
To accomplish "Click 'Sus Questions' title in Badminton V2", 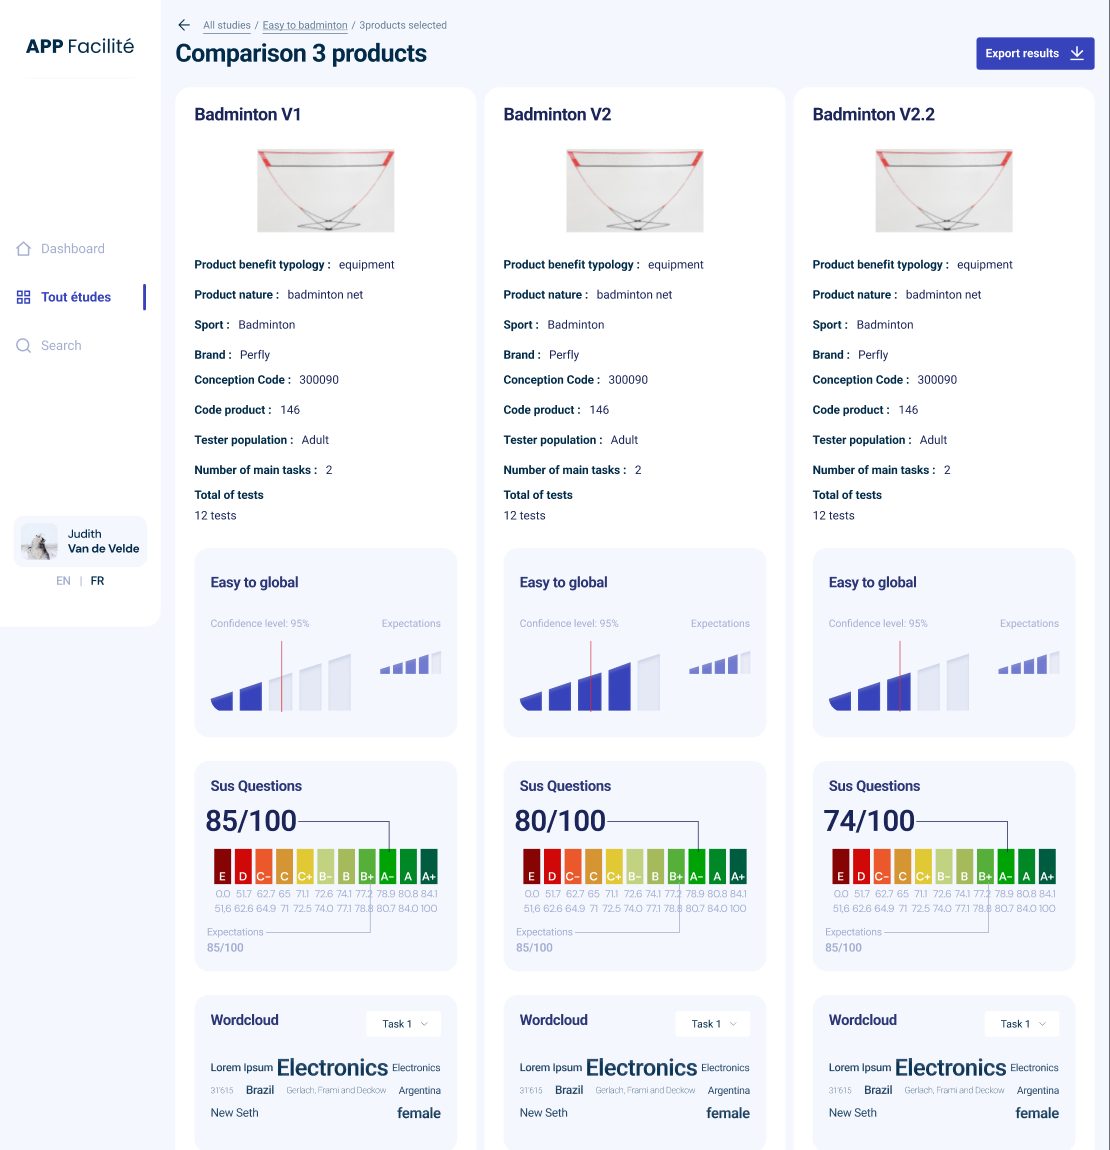I will click(565, 786).
